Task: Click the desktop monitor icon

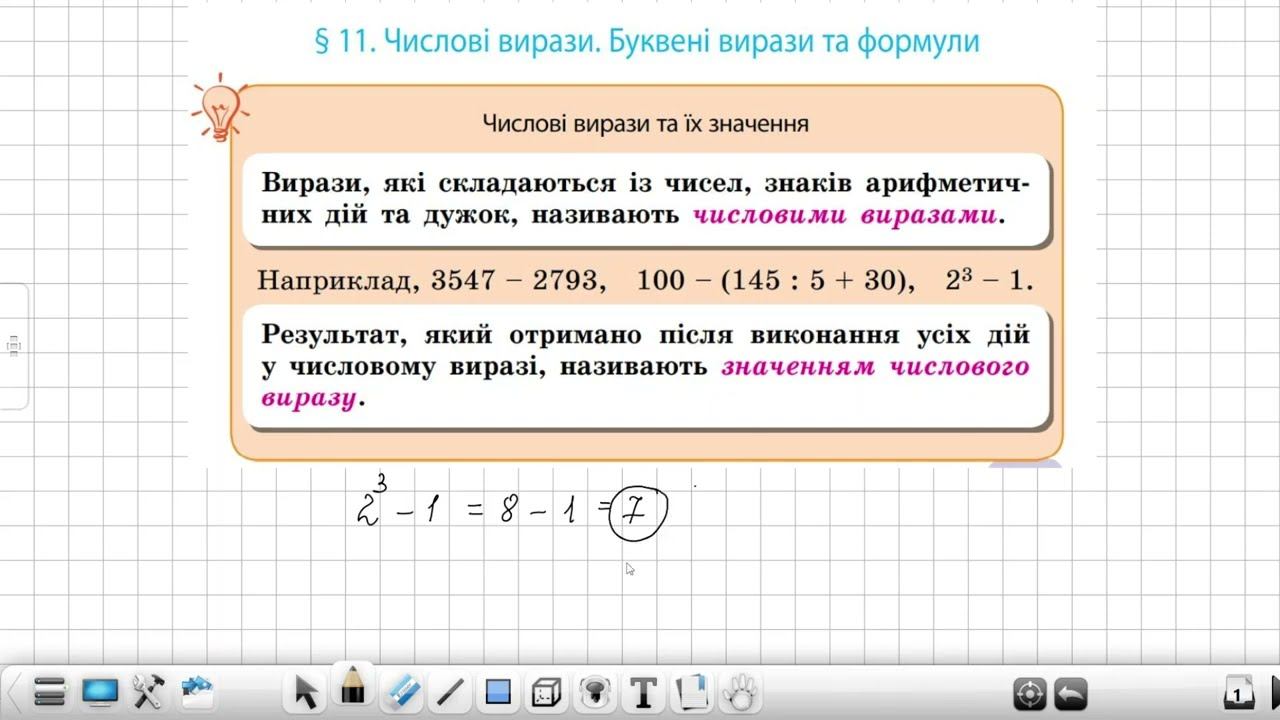Action: coord(100,691)
